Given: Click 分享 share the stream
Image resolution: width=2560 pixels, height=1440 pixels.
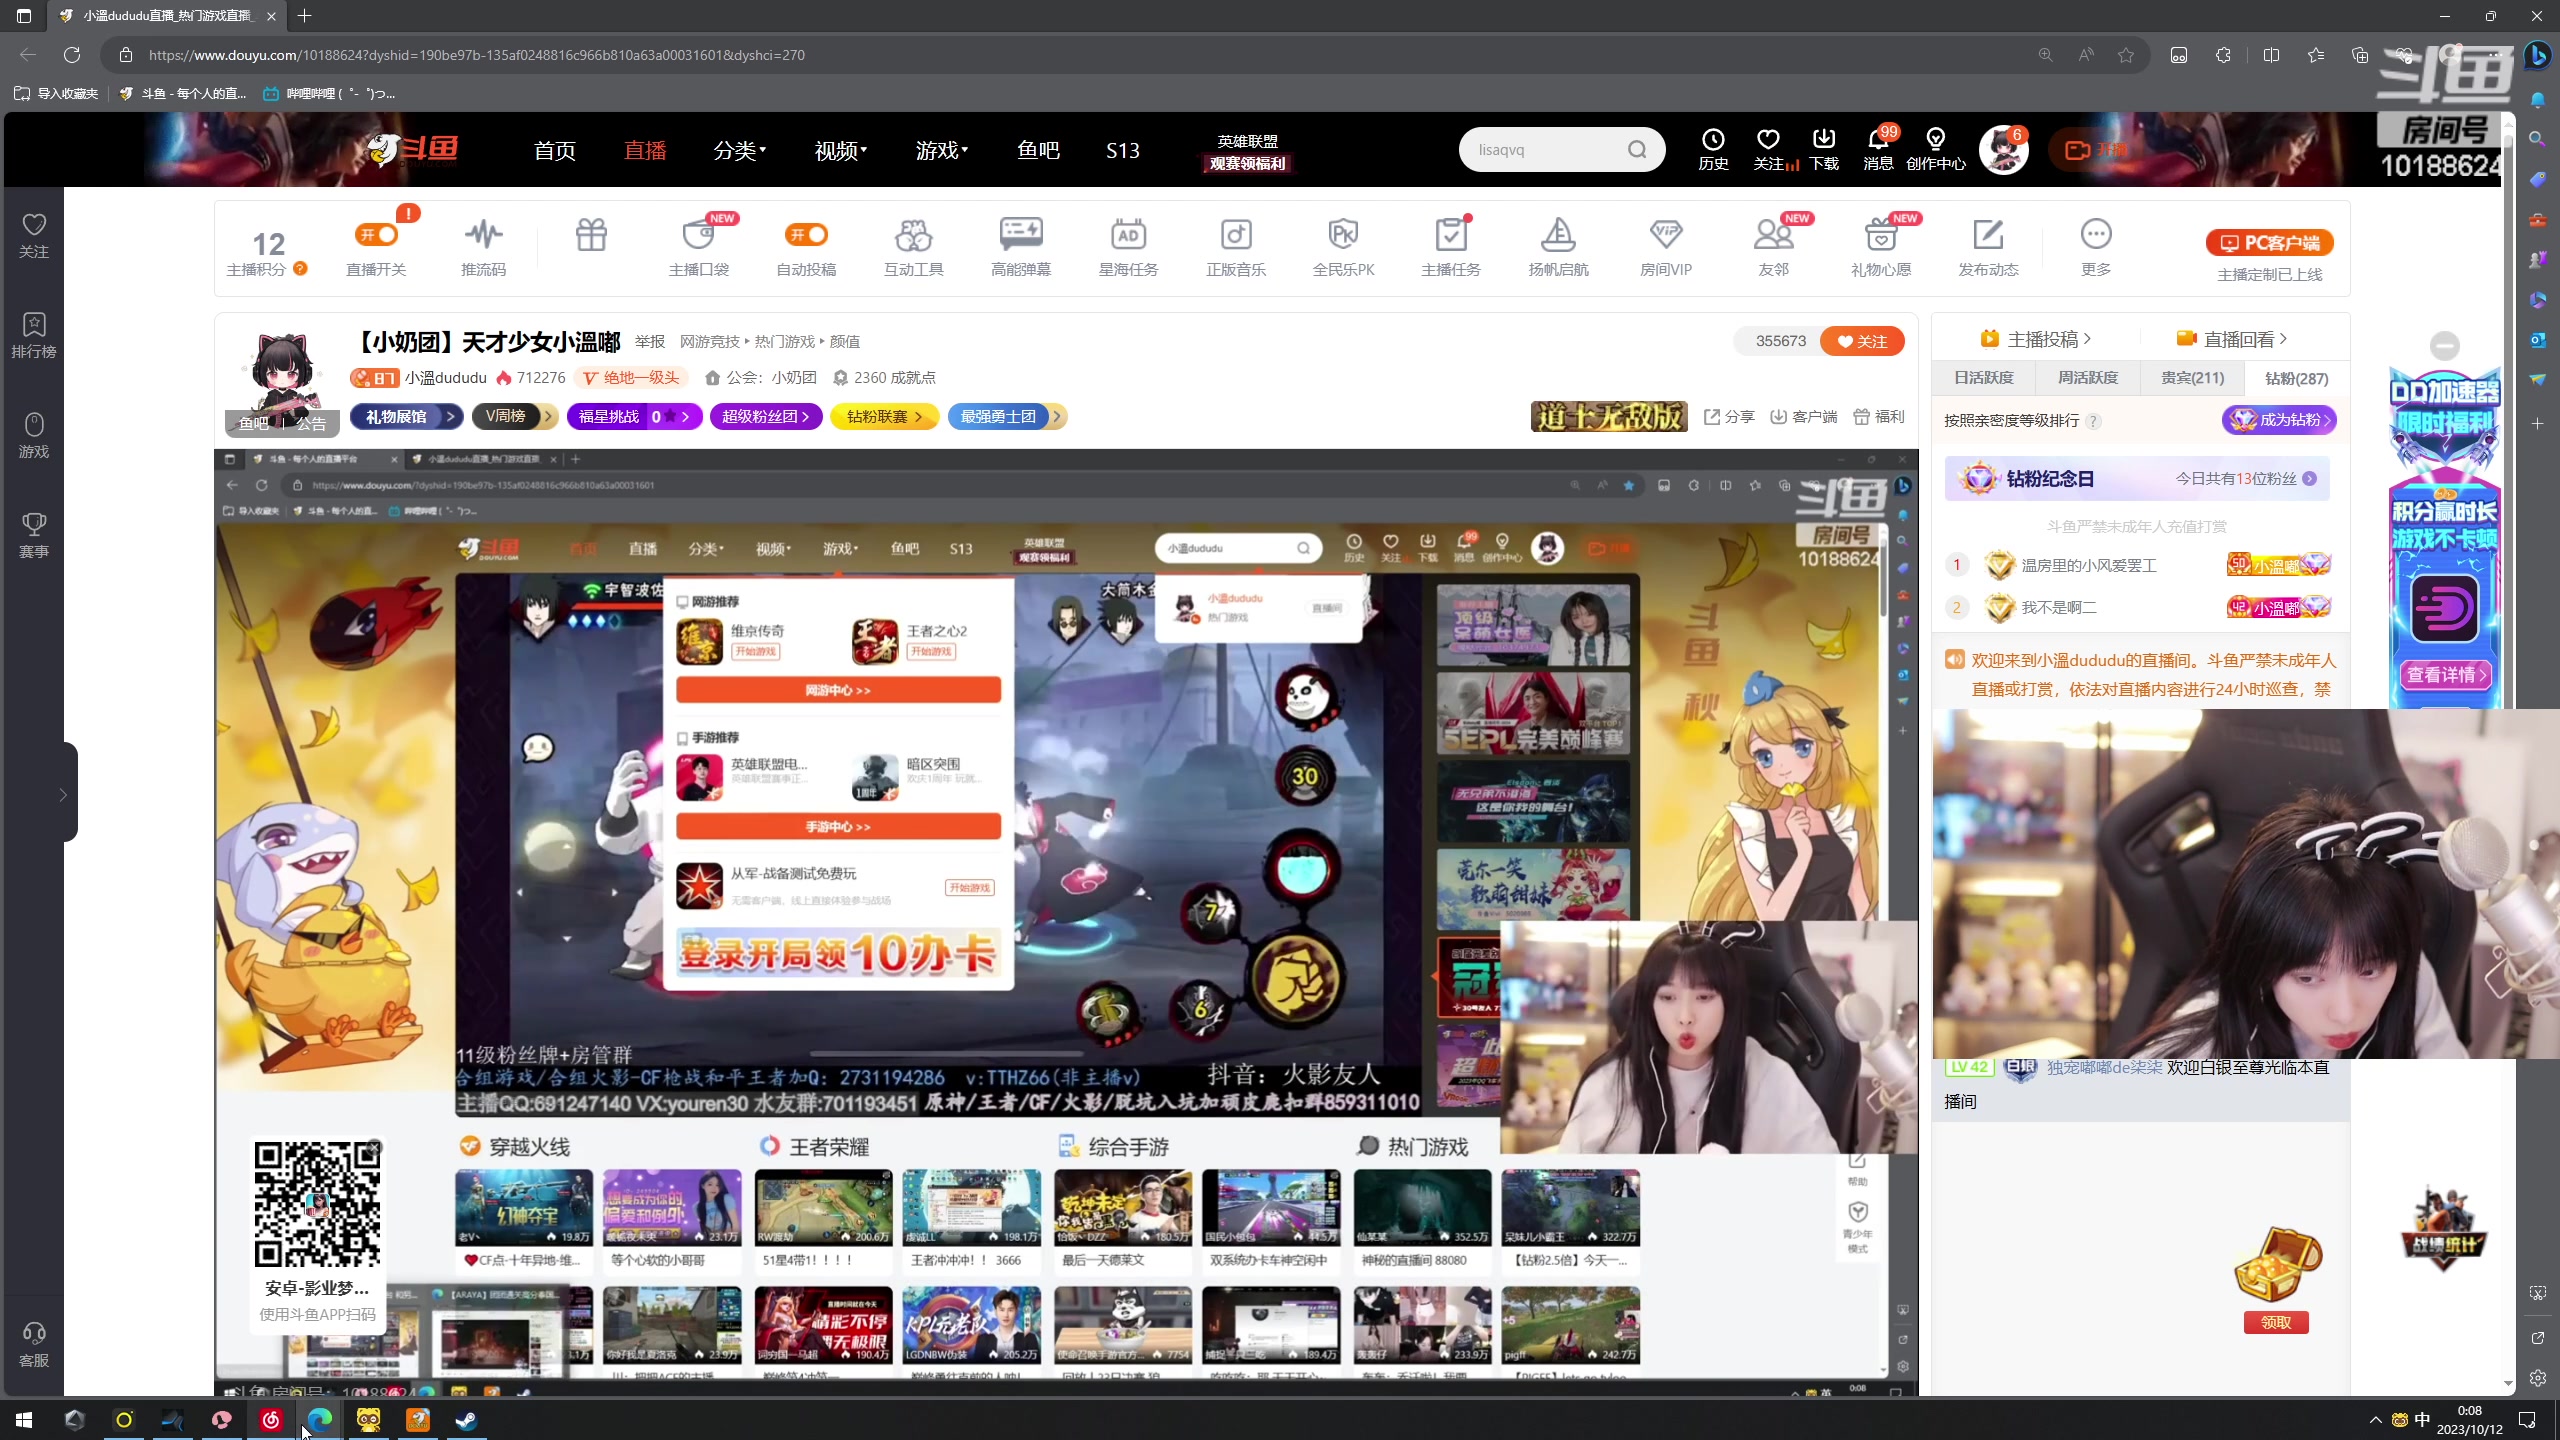Looking at the screenshot, I should 1729,417.
